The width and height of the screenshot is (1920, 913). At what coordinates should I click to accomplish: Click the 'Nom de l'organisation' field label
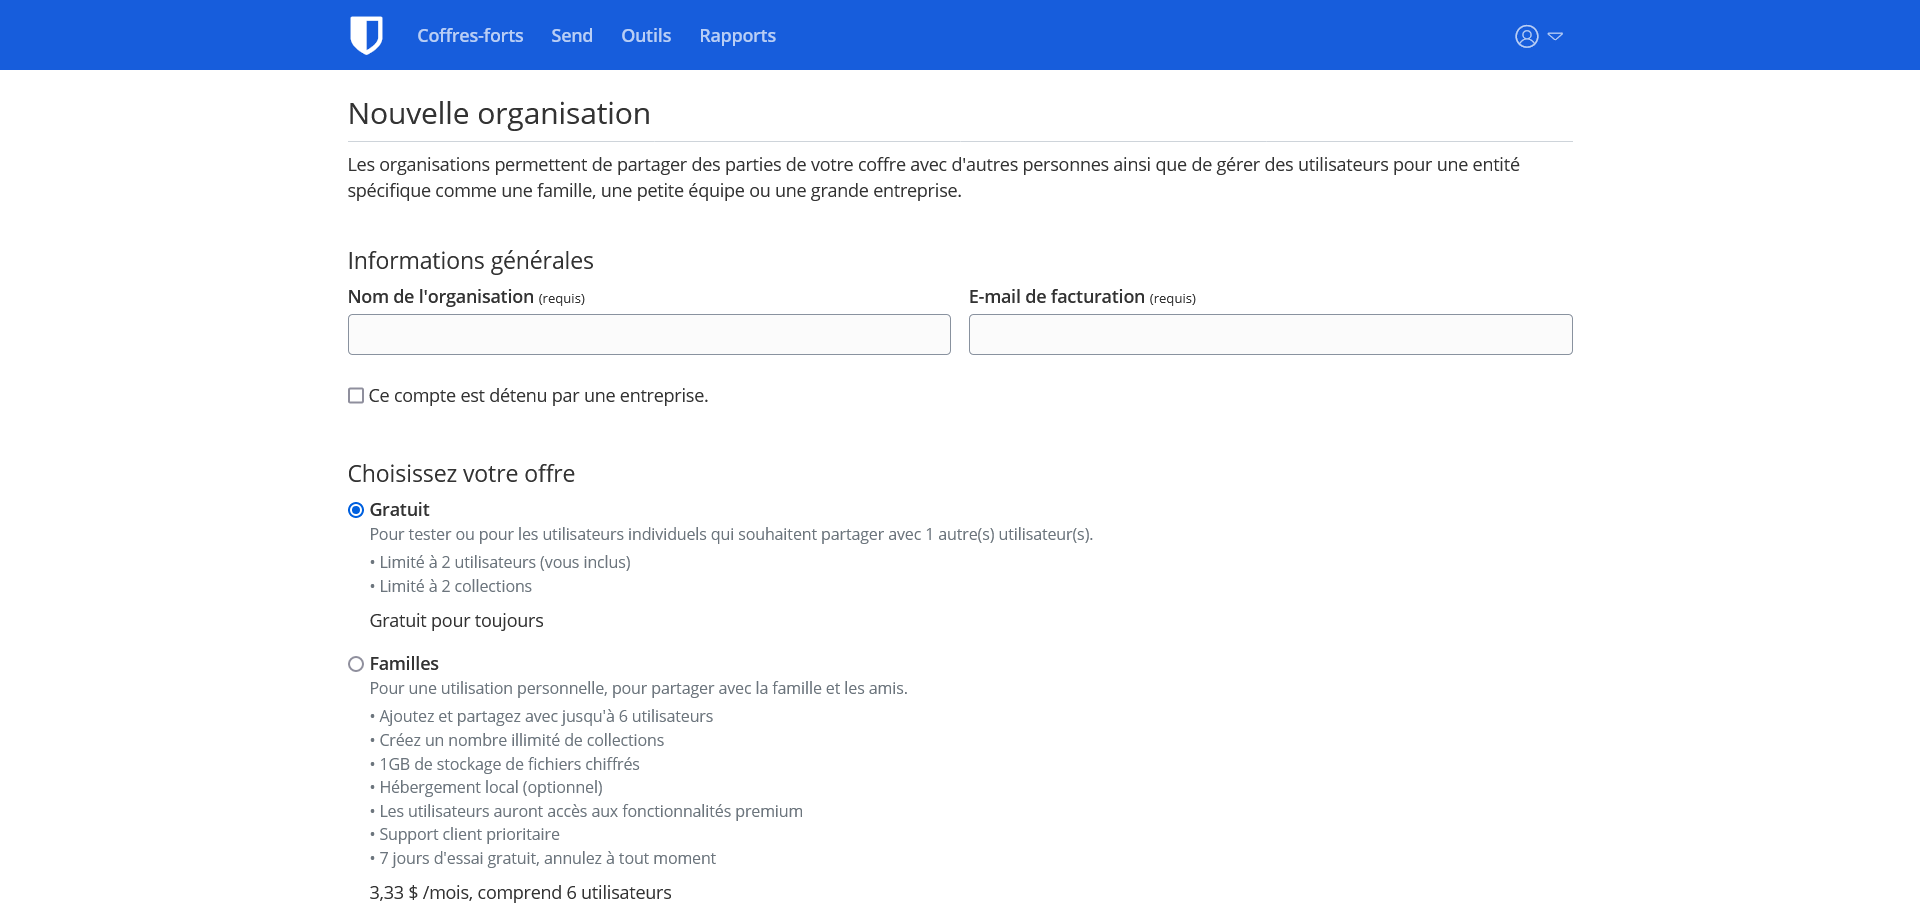(441, 297)
